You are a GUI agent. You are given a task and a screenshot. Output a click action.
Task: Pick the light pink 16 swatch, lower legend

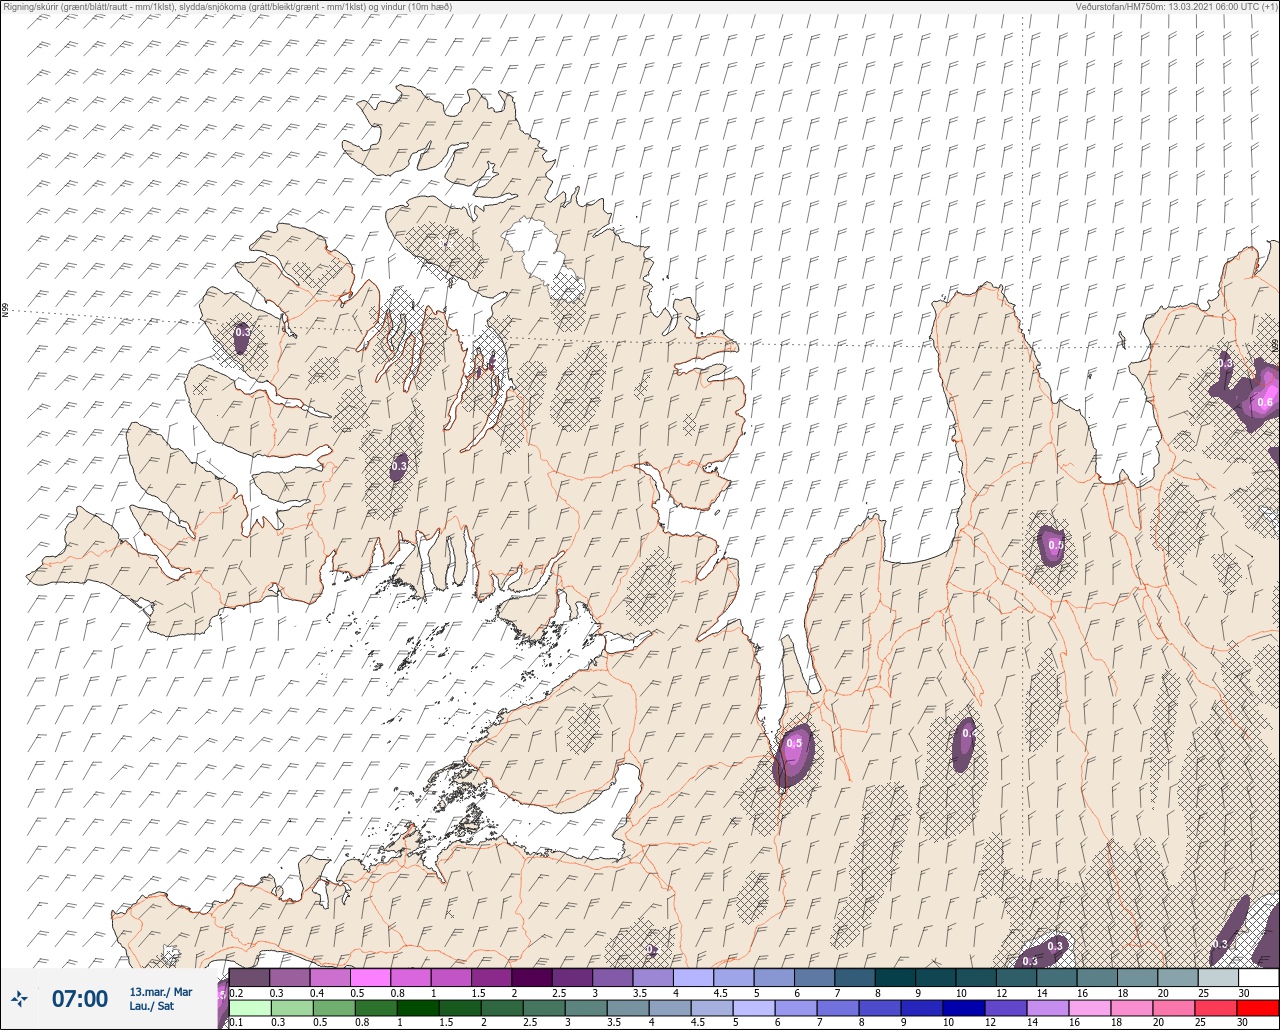[1090, 1008]
